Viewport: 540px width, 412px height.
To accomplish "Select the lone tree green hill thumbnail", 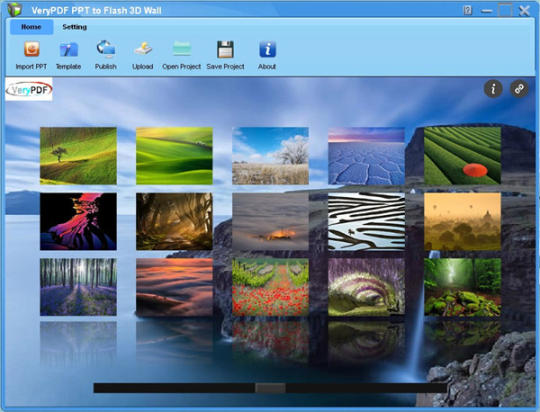I will (78, 156).
